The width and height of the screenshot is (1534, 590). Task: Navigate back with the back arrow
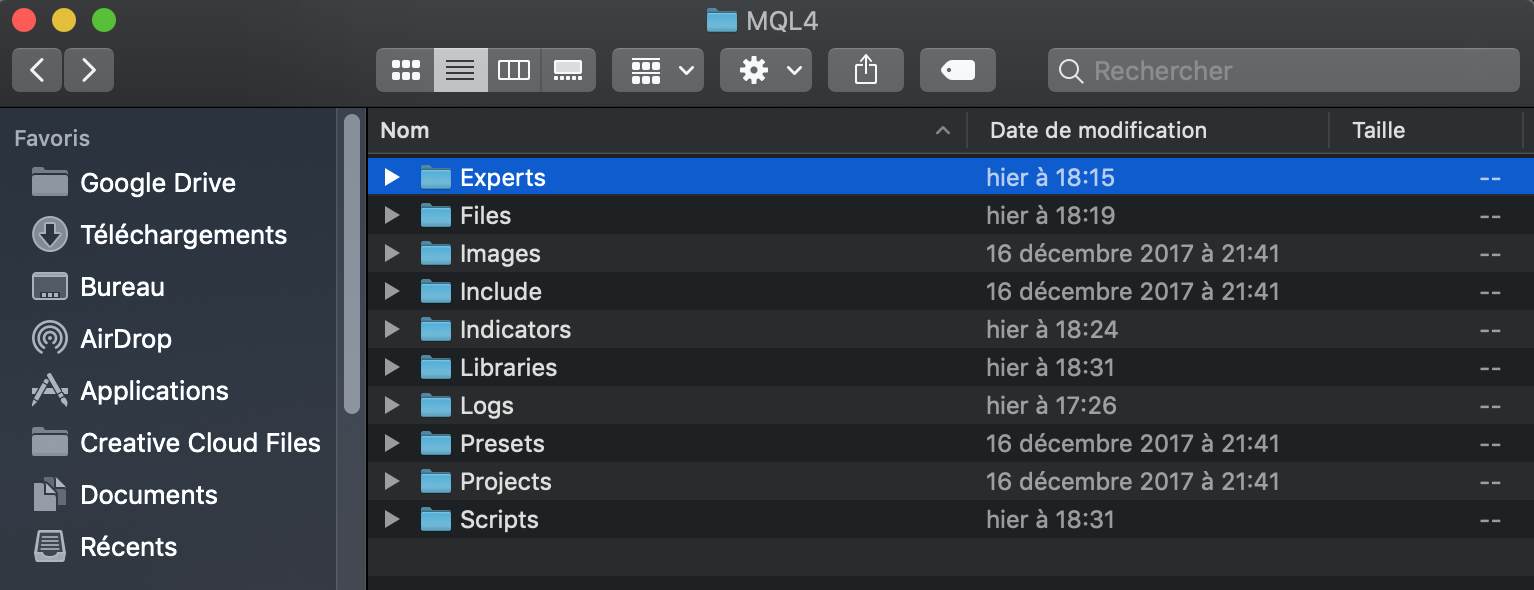[36, 70]
